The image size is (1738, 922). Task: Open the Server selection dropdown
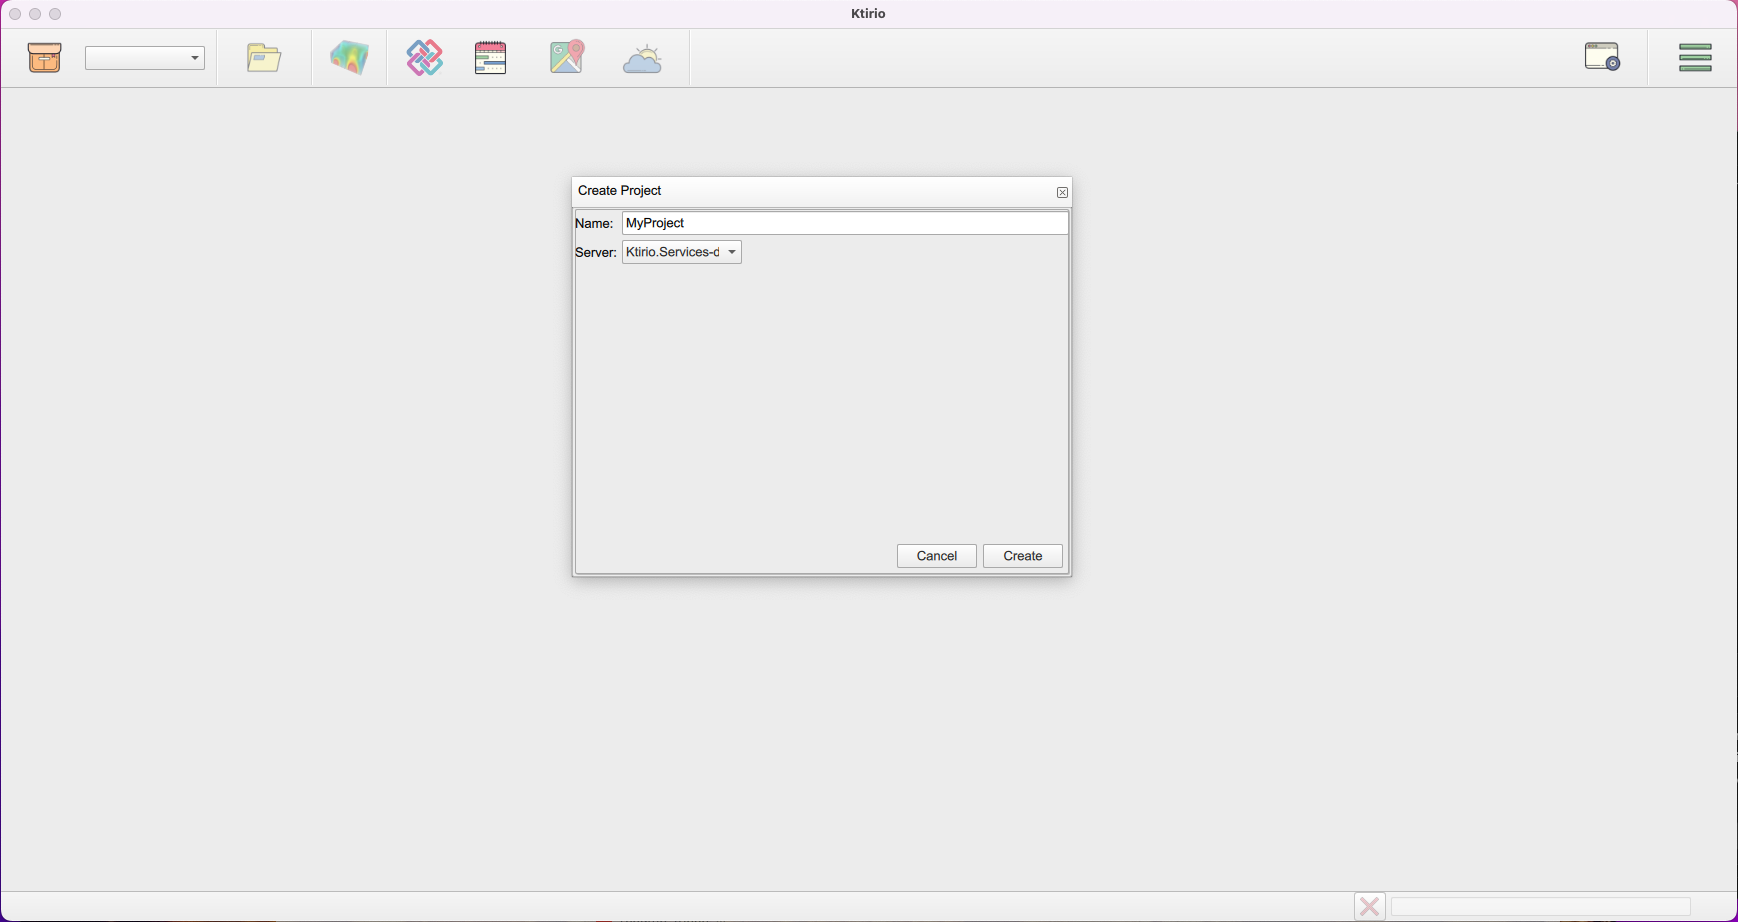(680, 252)
